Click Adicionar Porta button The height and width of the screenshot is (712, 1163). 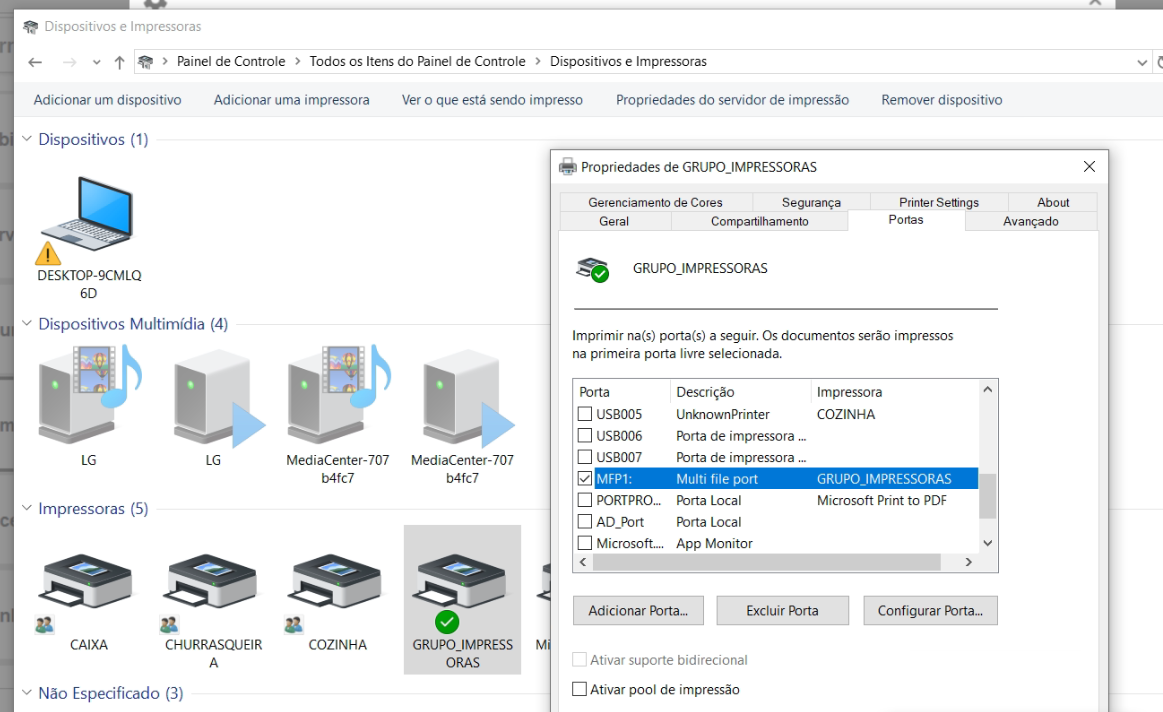point(637,610)
